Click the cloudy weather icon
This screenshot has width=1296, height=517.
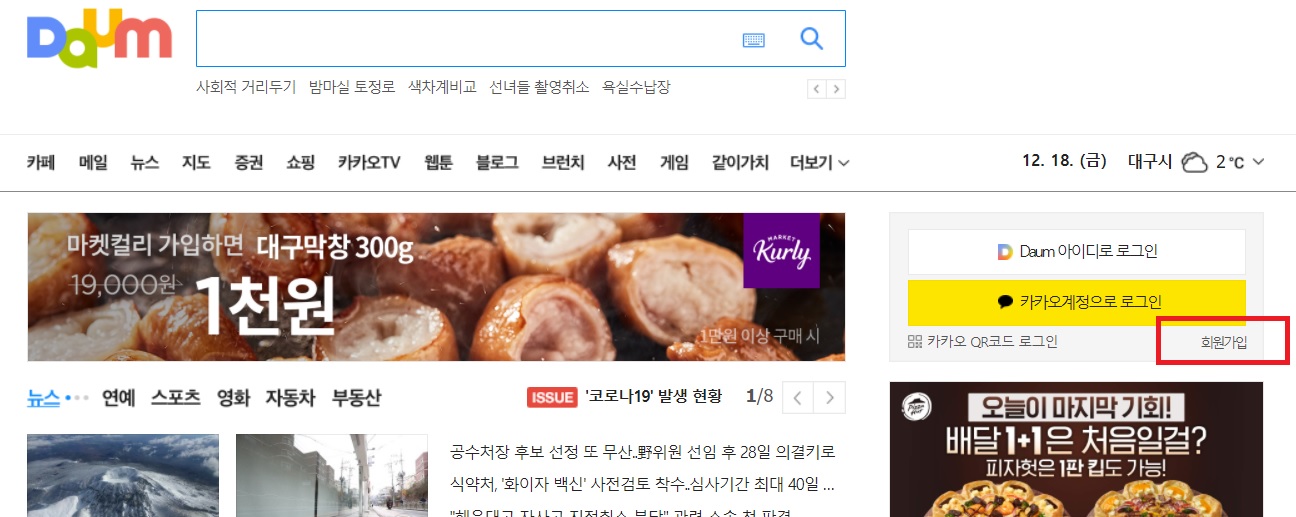coord(1194,162)
